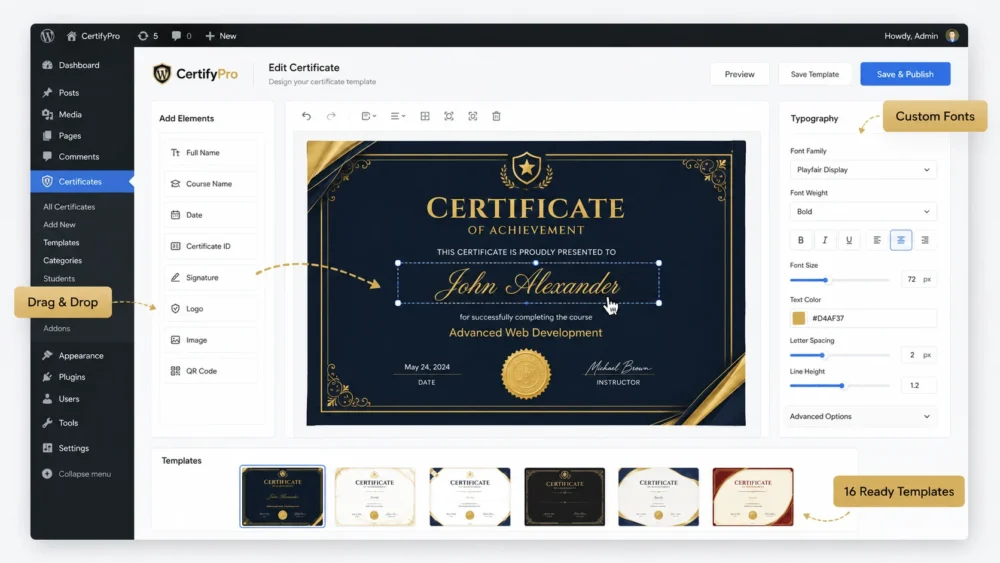Adjust the Line Height slider
Image resolution: width=1000 pixels, height=563 pixels.
pos(842,386)
